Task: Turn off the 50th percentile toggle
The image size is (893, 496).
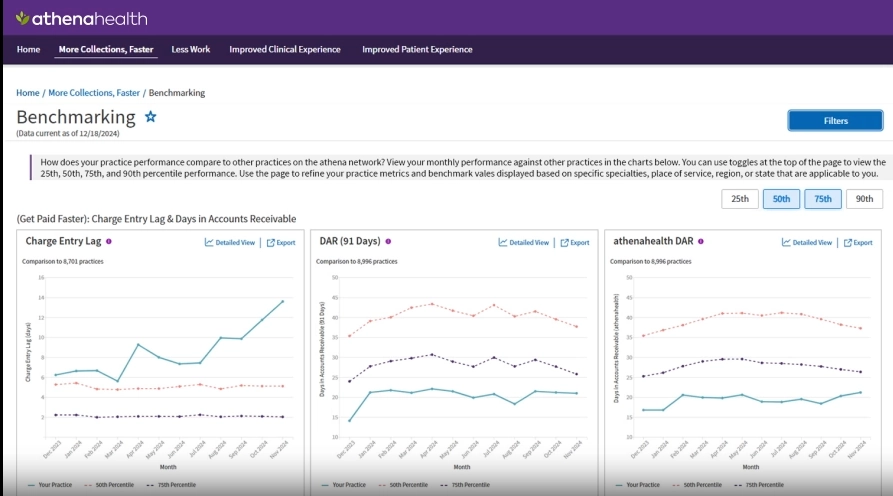Action: (x=781, y=199)
